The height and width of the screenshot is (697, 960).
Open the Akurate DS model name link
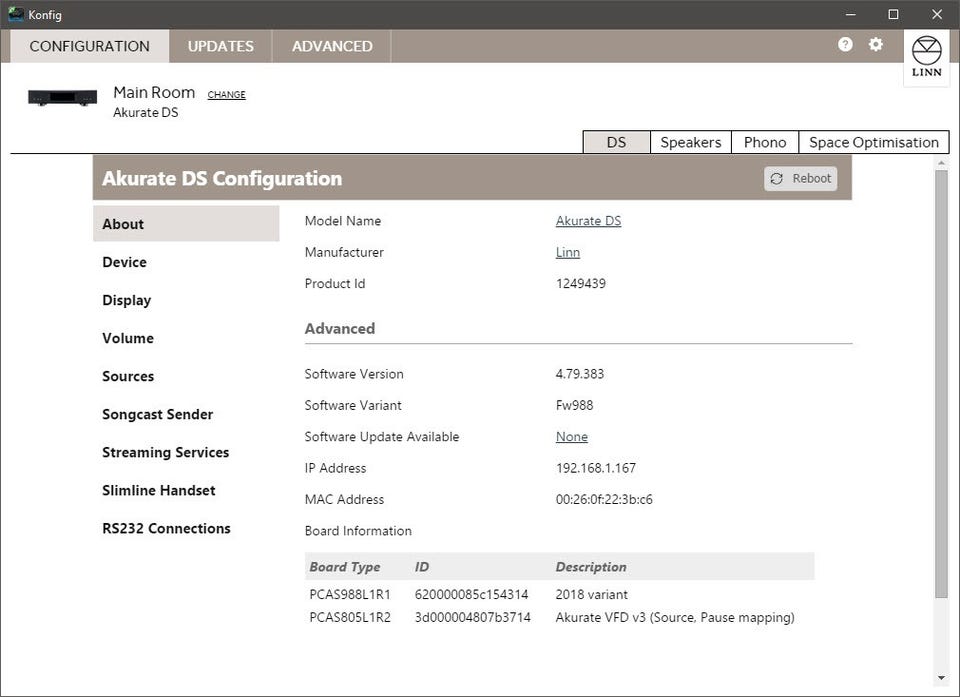pyautogui.click(x=588, y=221)
